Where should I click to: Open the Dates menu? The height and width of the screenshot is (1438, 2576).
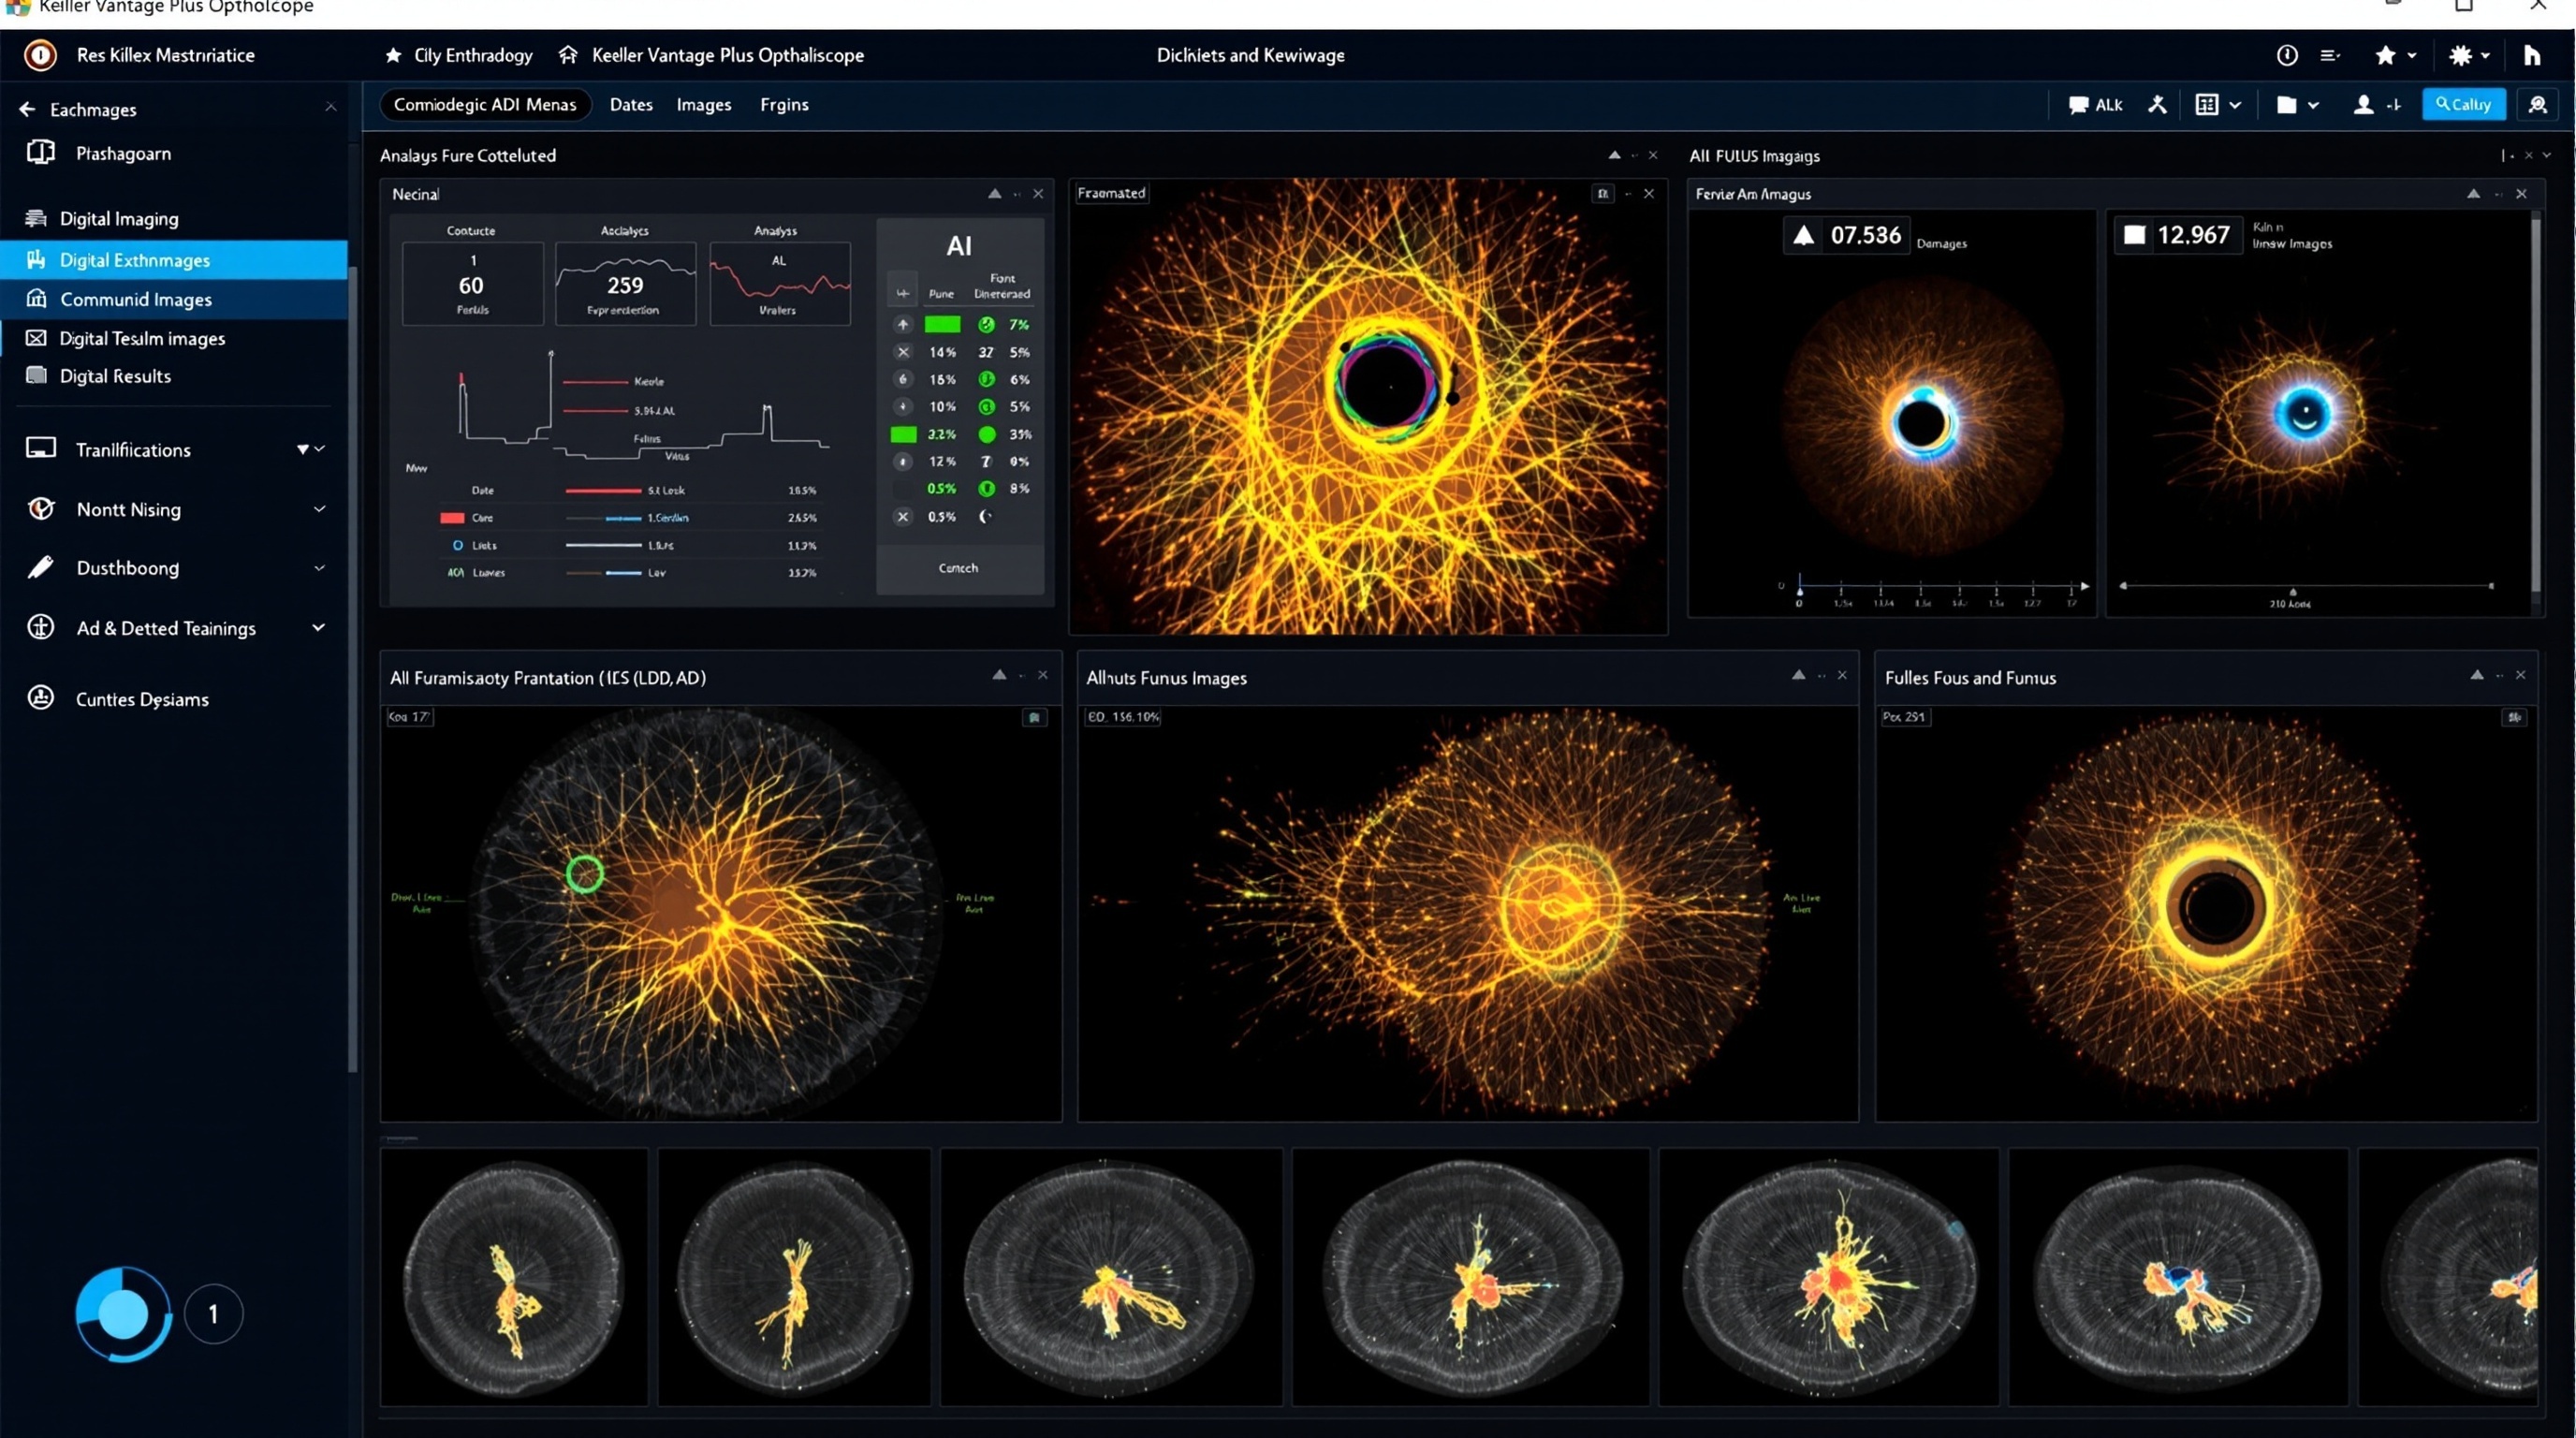tap(629, 104)
